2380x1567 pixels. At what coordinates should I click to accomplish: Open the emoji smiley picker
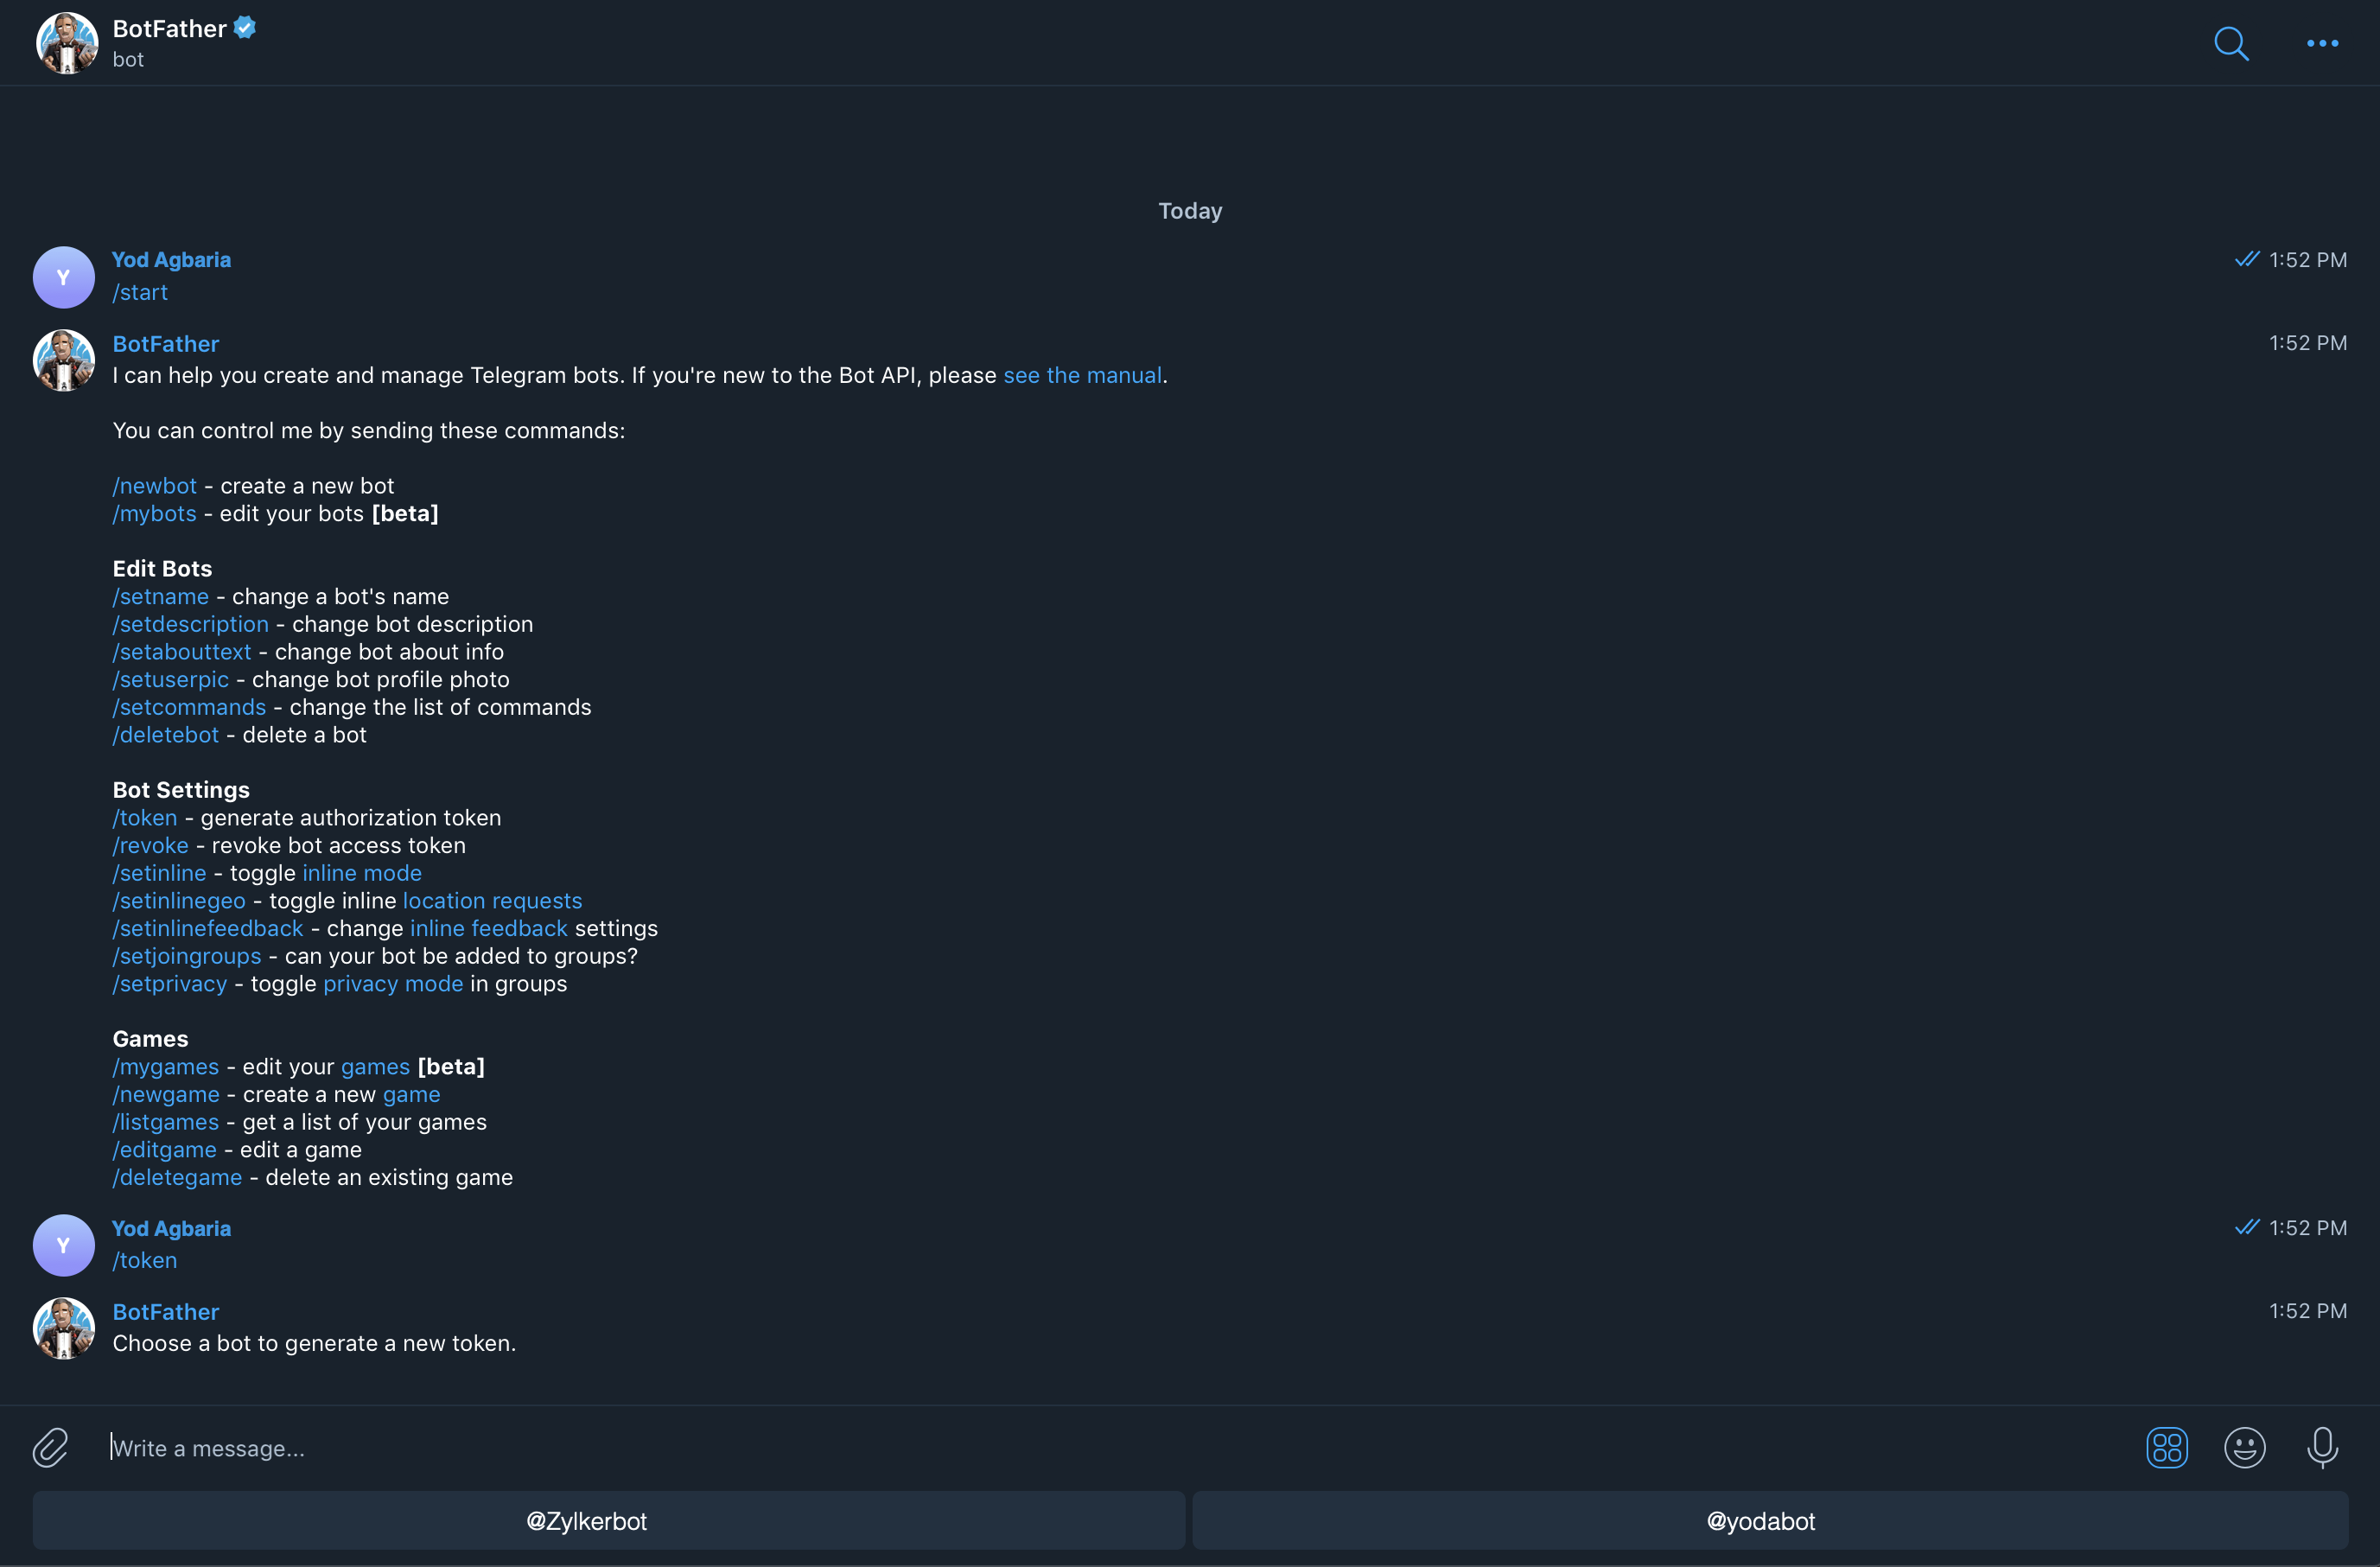(x=2244, y=1447)
